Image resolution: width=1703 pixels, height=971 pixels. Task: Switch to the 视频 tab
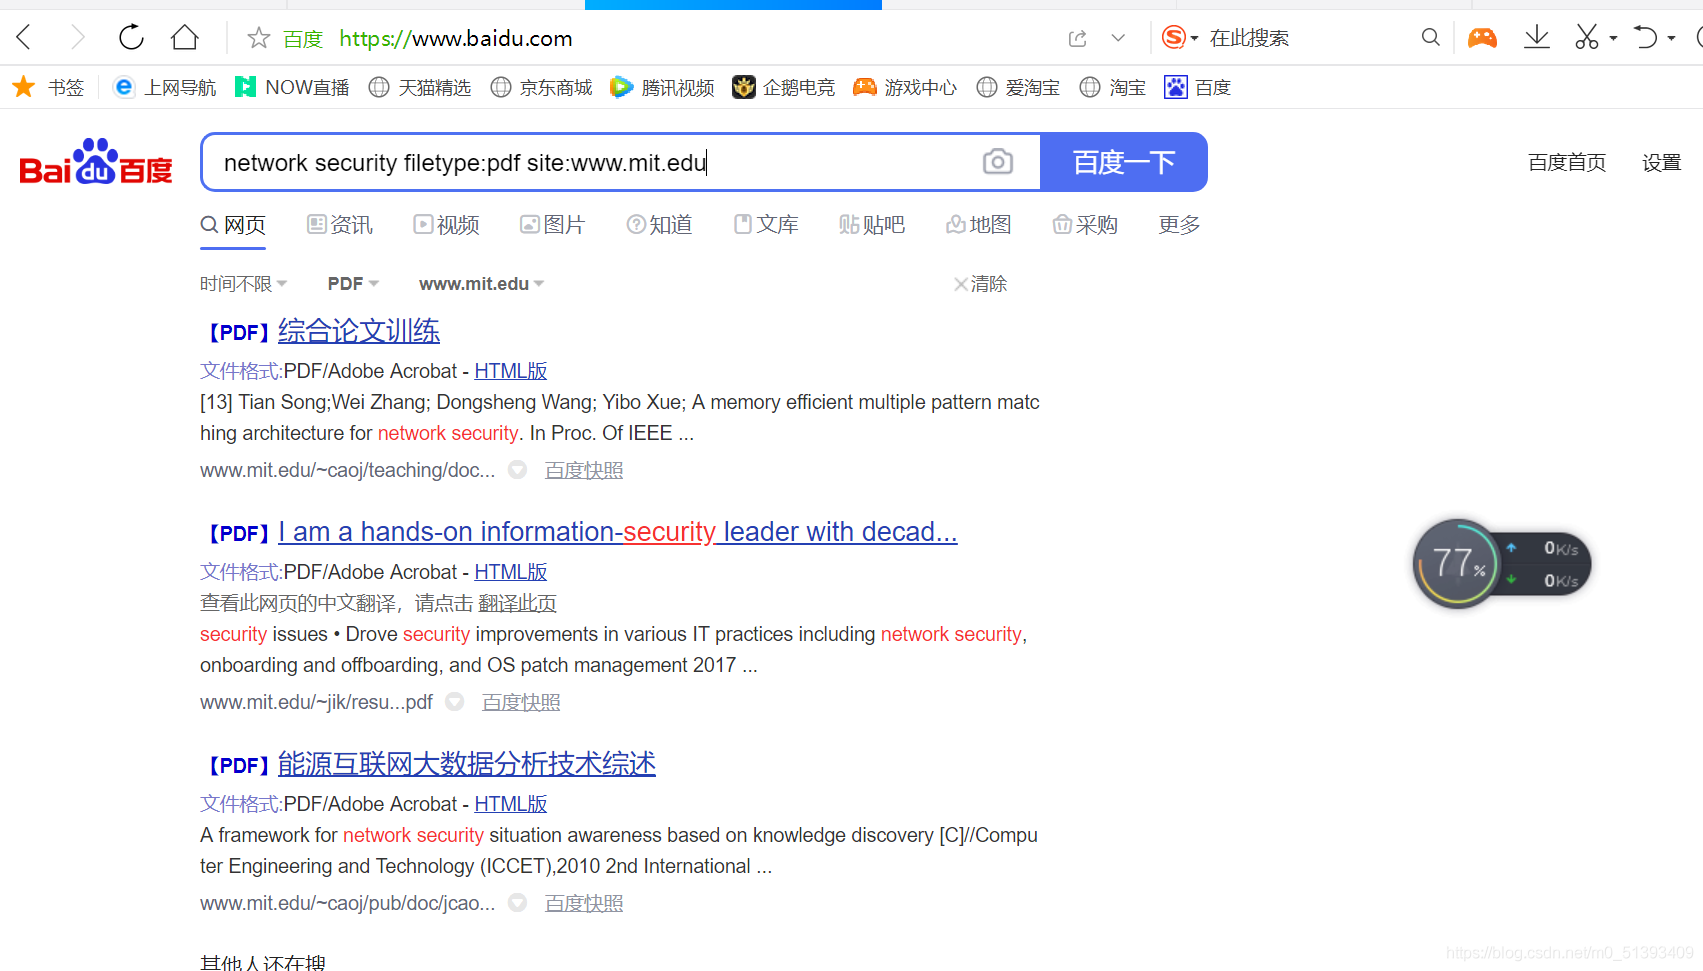(447, 225)
